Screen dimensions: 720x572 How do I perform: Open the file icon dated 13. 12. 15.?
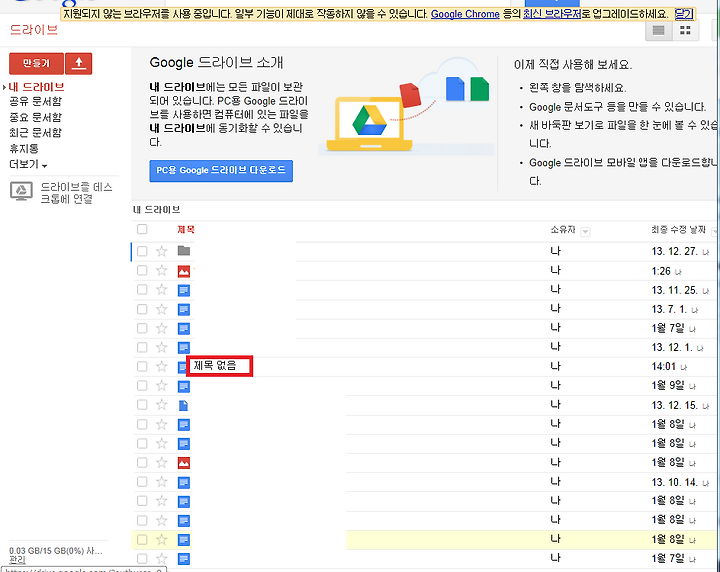pyautogui.click(x=183, y=405)
